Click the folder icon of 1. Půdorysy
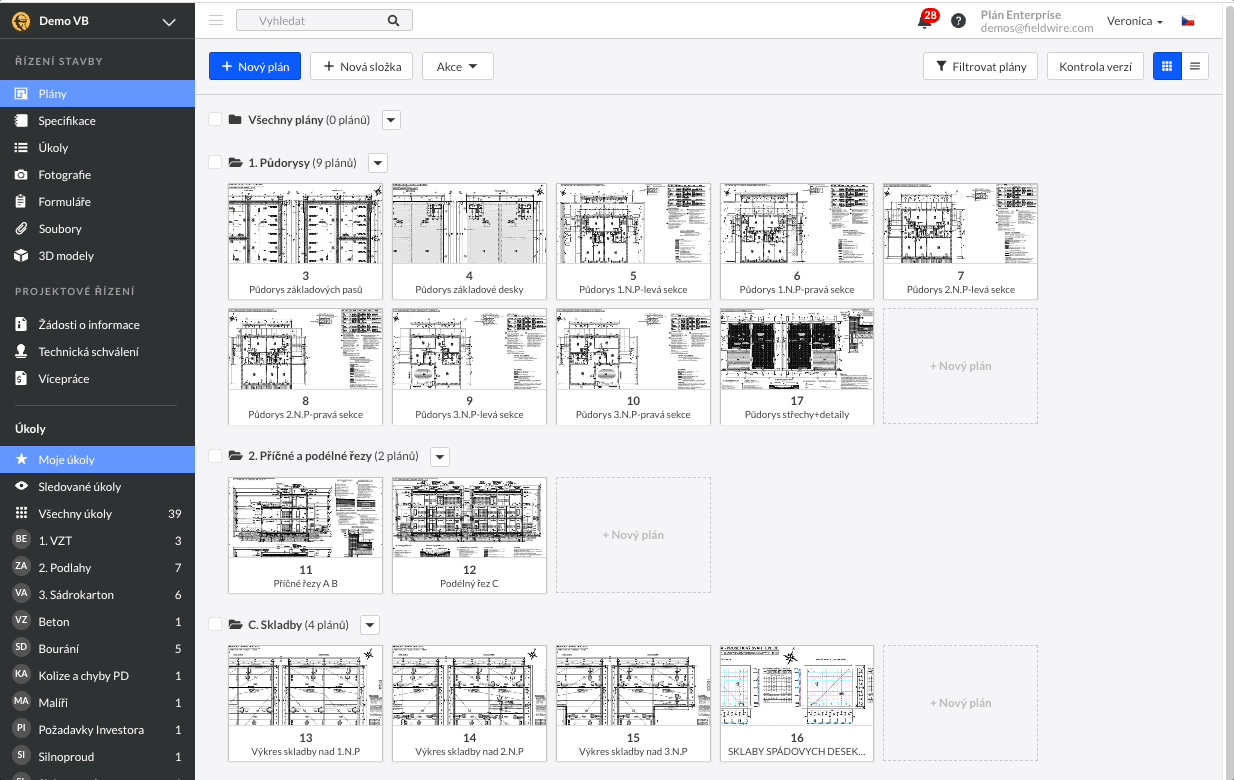Screen dimensions: 1234x780 [236, 162]
